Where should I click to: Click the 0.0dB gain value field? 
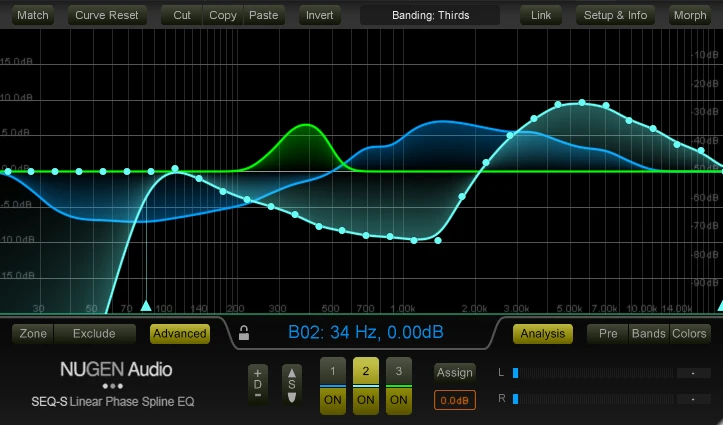point(455,400)
